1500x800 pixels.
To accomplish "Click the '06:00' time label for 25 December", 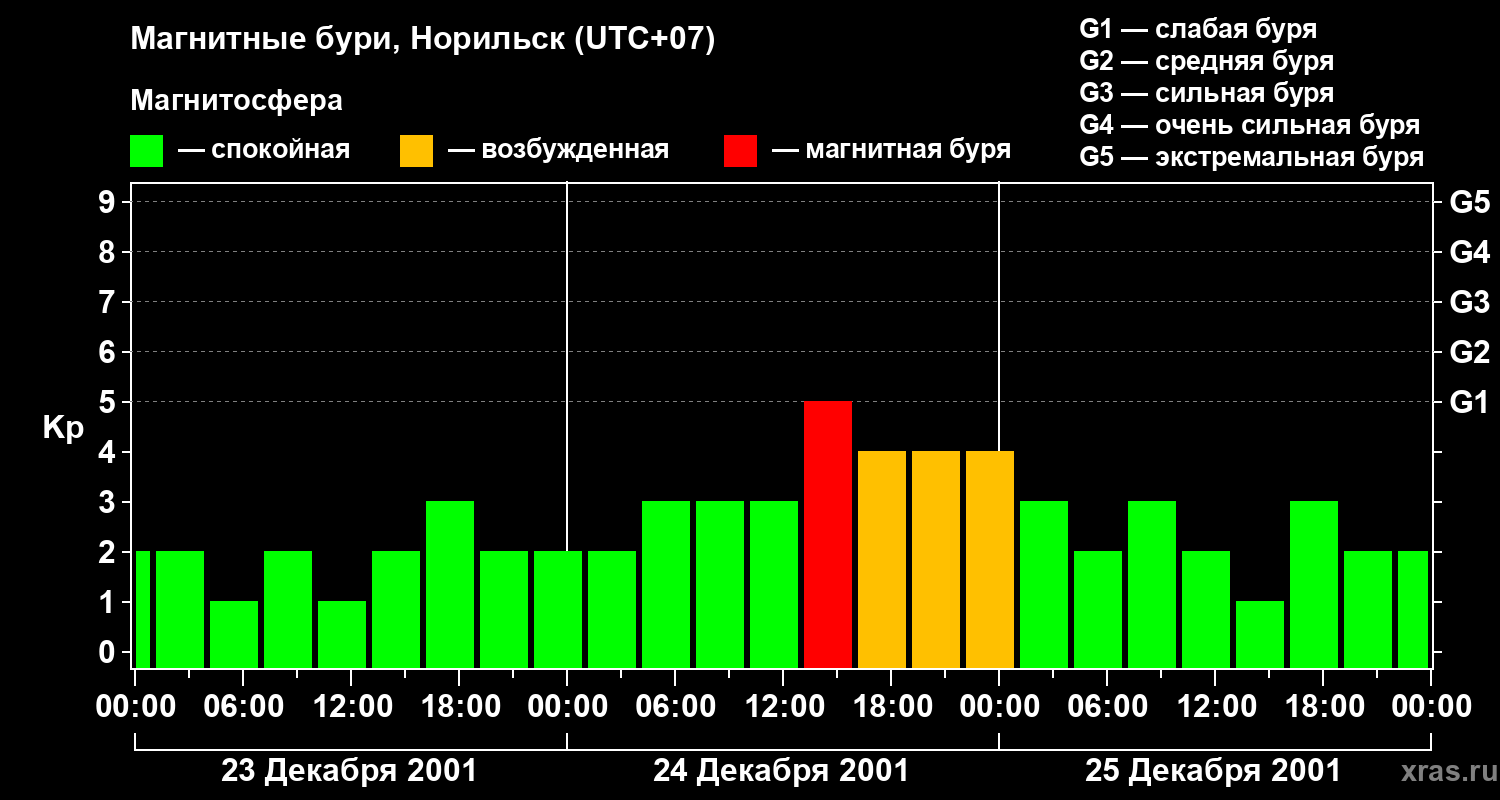I will [x=1107, y=707].
